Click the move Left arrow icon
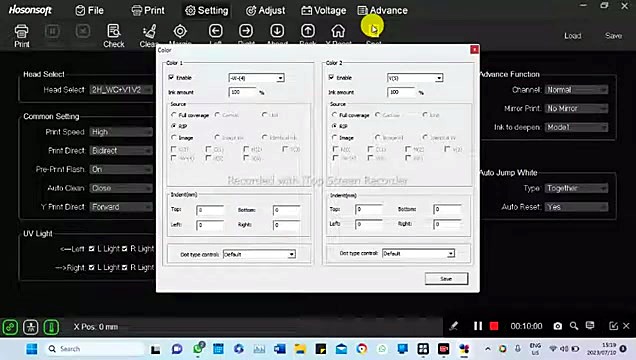This screenshot has height=360, width=636. pos(216,31)
